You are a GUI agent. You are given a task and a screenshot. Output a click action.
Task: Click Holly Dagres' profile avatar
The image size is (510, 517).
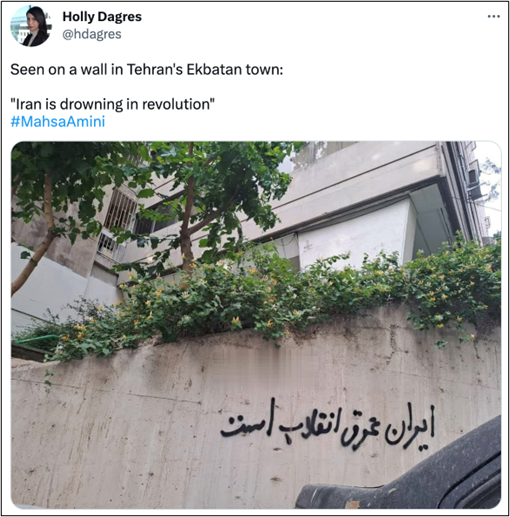[30, 26]
